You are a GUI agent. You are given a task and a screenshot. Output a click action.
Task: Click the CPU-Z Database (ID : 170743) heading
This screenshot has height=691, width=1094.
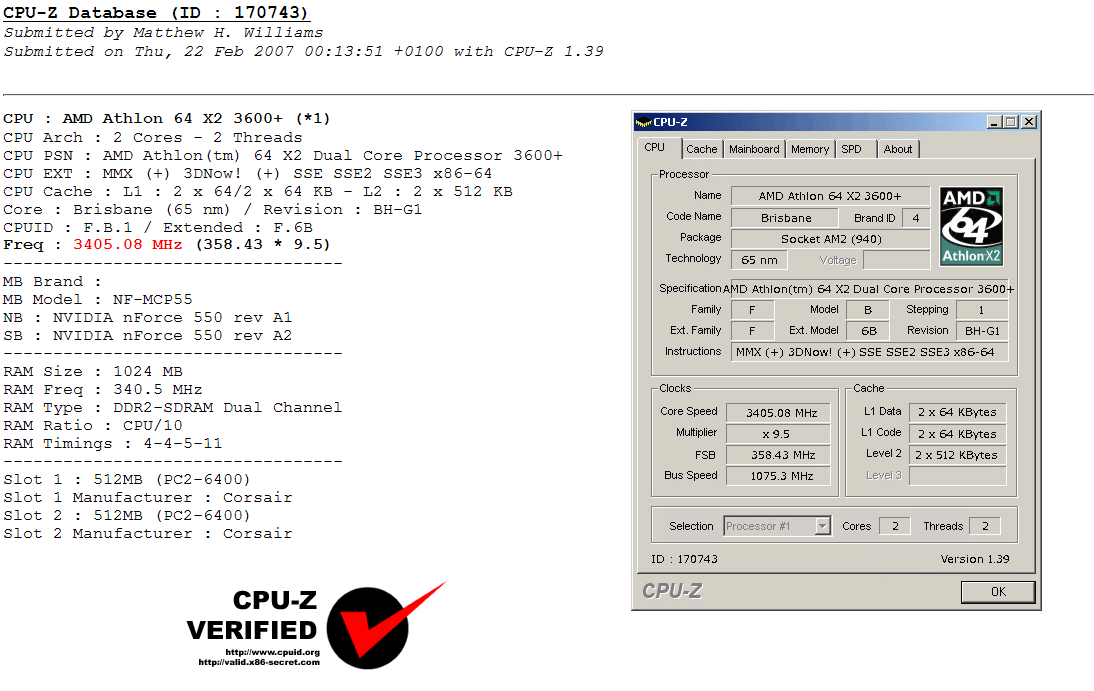pos(156,13)
